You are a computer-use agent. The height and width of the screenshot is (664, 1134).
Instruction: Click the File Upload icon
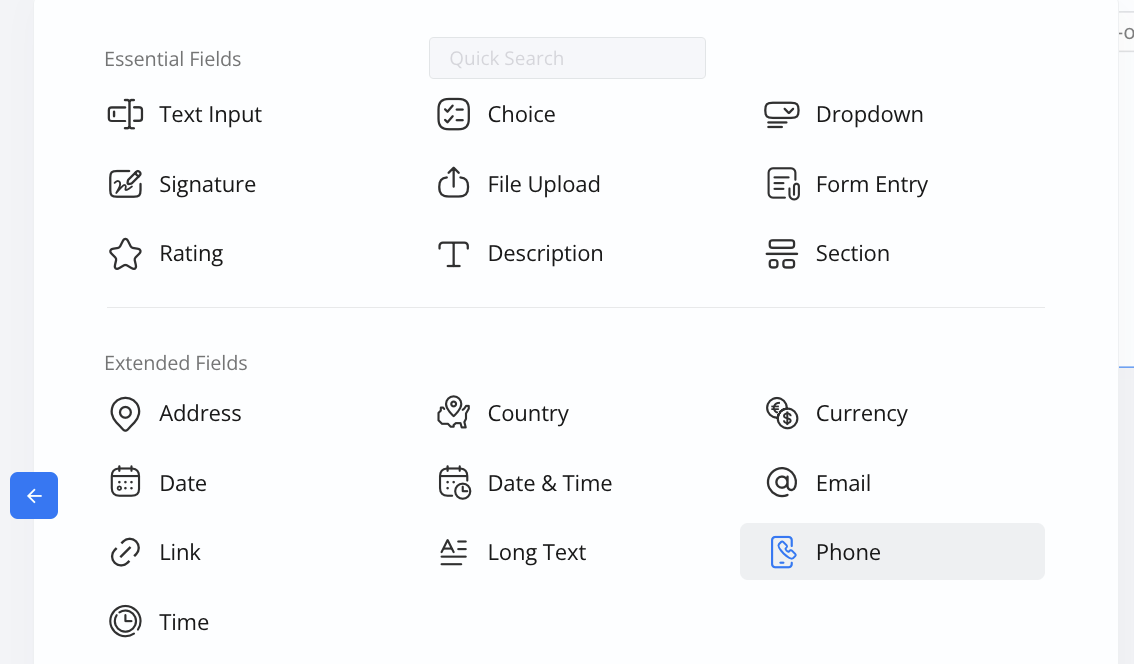coord(453,184)
